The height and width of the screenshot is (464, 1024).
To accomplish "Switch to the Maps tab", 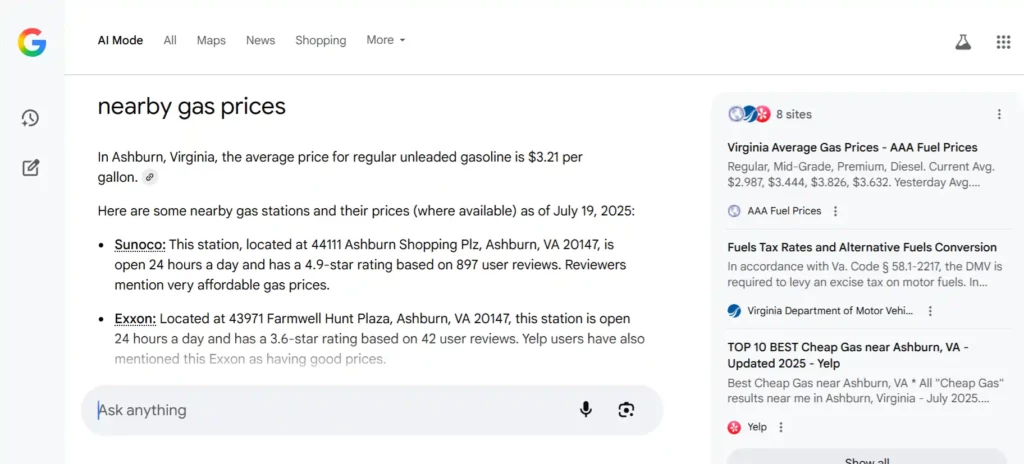I will [x=211, y=41].
